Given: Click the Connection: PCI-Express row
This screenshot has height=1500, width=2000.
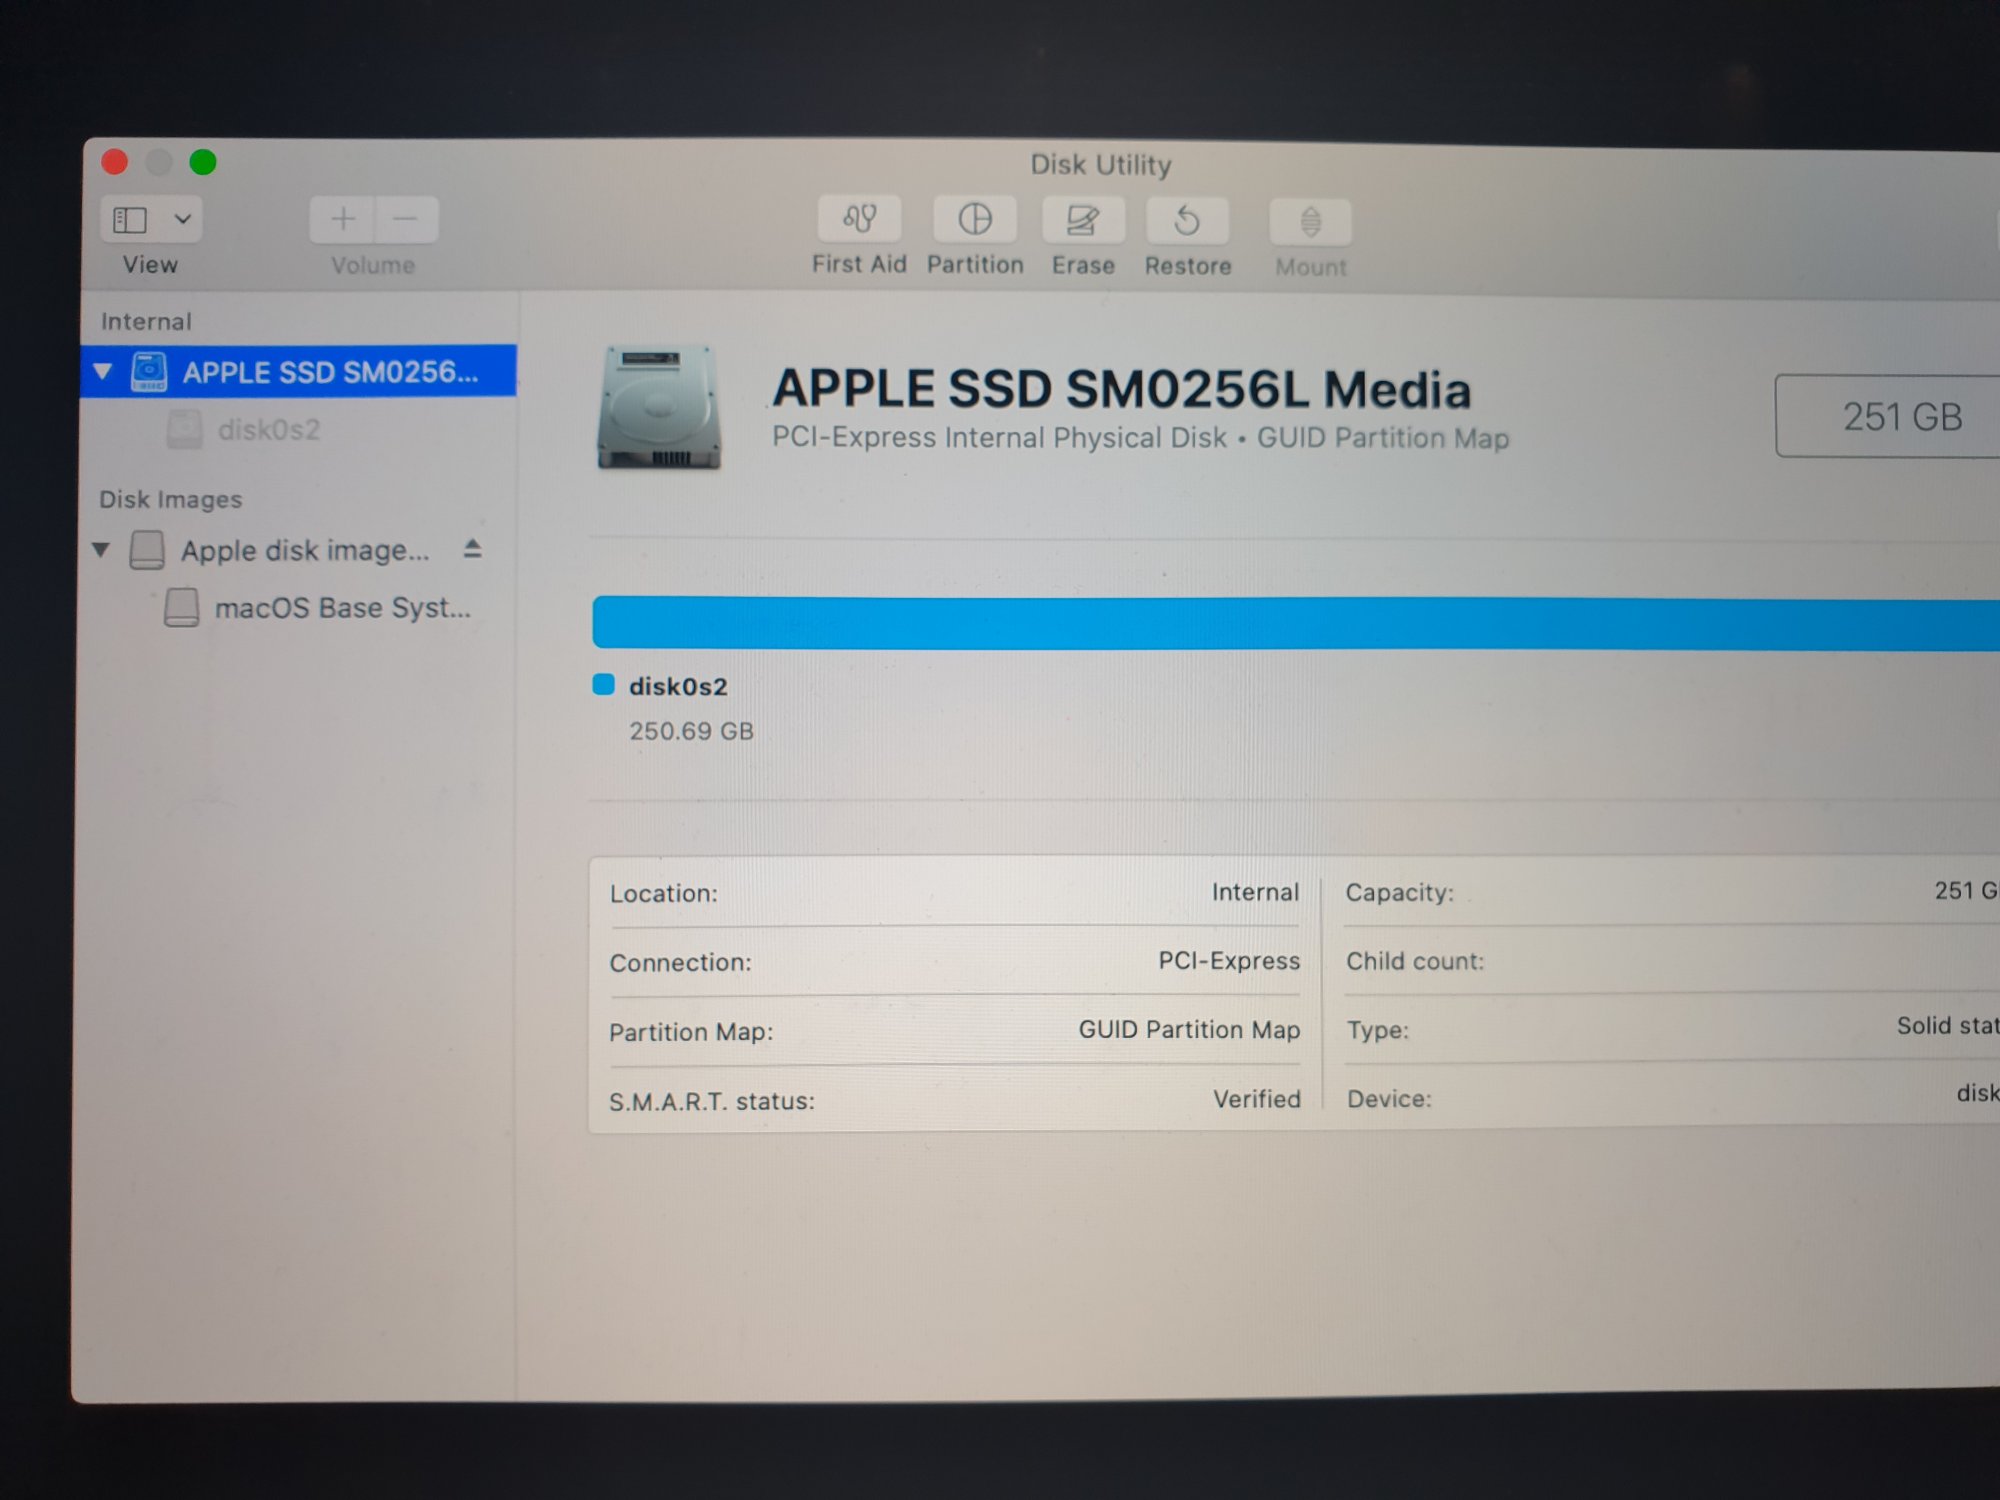Looking at the screenshot, I should 955,961.
